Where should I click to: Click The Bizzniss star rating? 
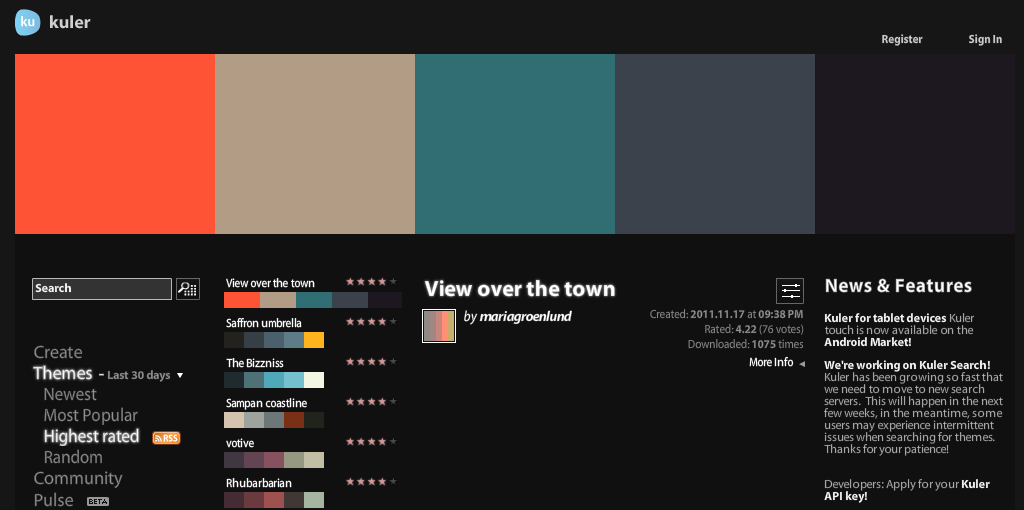371,362
